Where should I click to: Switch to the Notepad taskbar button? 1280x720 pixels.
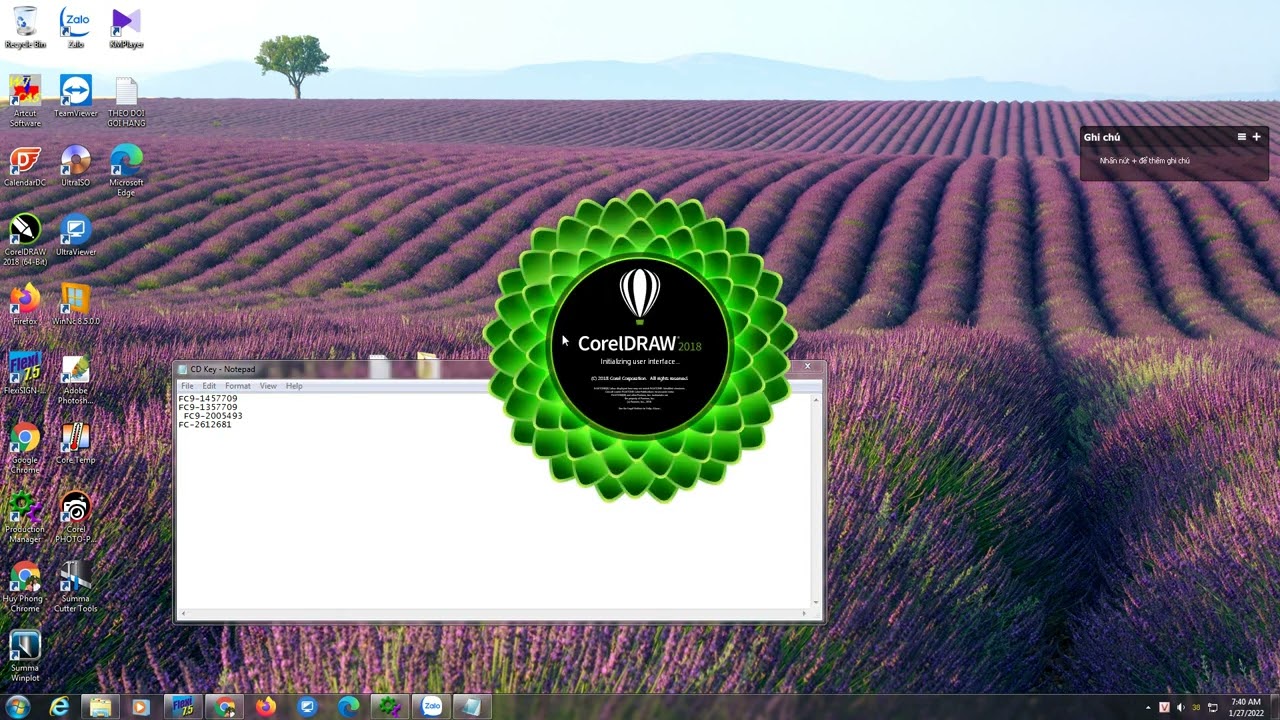tap(472, 707)
